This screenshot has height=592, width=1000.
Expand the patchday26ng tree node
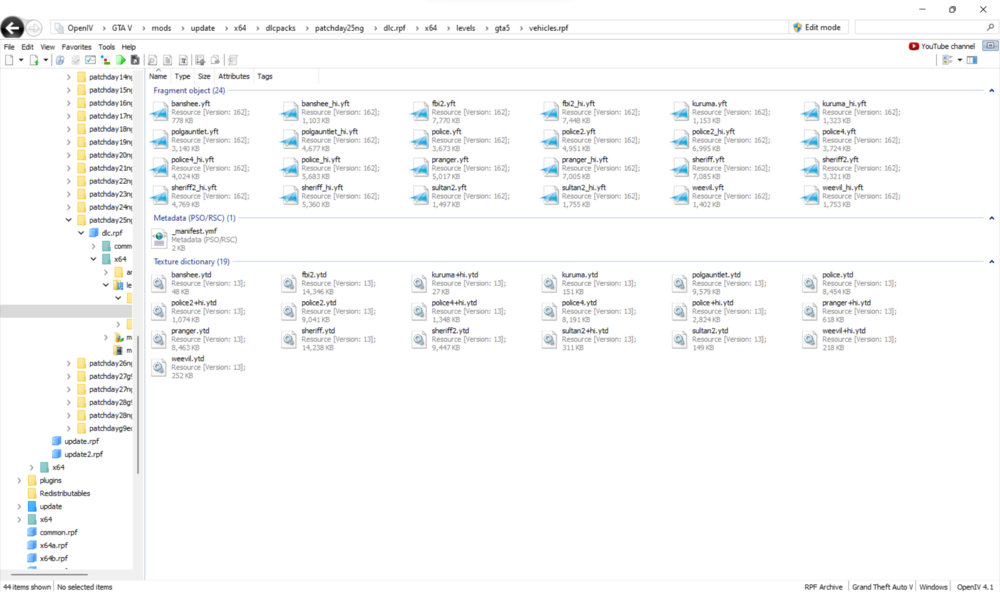click(66, 362)
